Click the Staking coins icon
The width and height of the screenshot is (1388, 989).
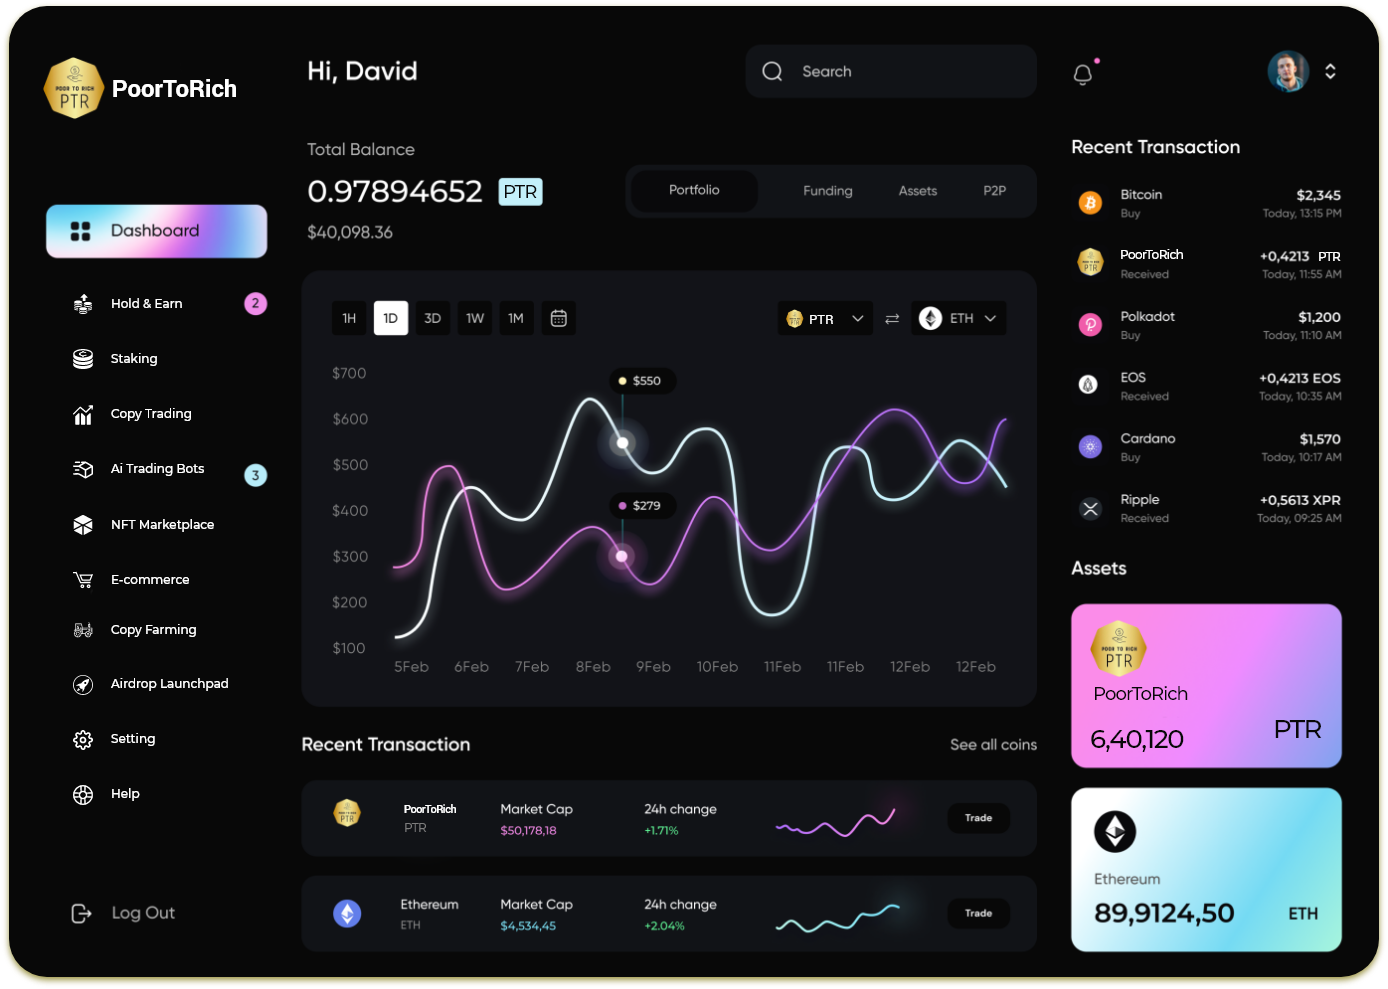coord(83,359)
